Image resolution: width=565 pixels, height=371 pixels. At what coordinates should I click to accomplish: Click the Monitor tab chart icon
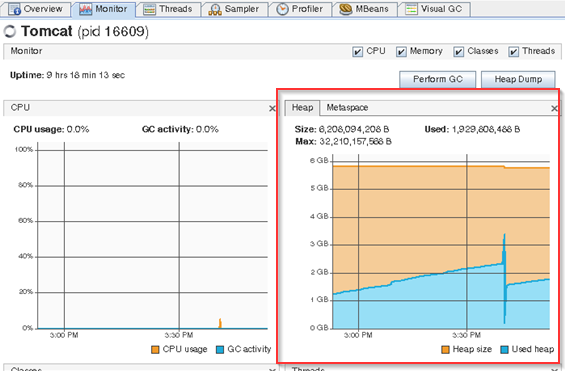pyautogui.click(x=86, y=9)
